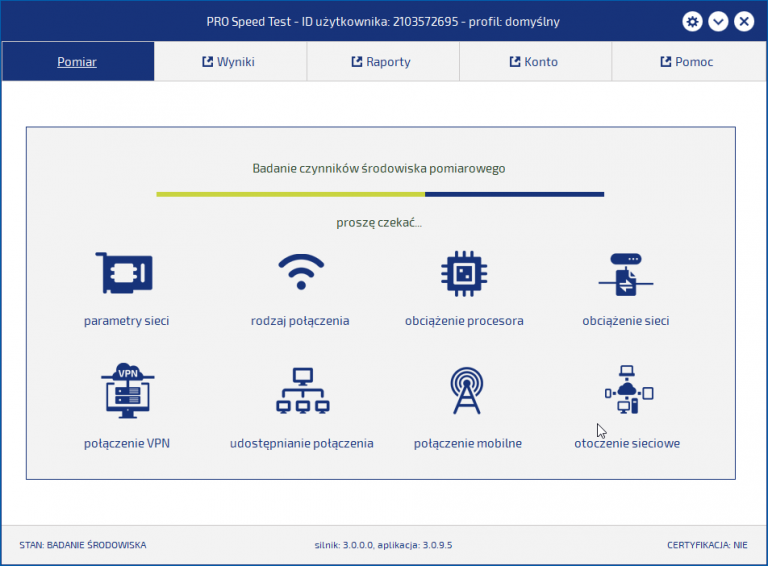Screen dimensions: 768x566
Task: Open the Wyniki tab
Action: point(229,62)
